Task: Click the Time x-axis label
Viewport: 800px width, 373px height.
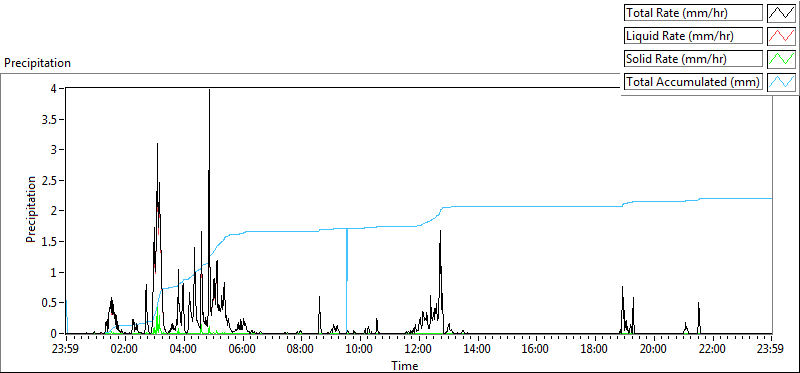Action: [x=405, y=366]
